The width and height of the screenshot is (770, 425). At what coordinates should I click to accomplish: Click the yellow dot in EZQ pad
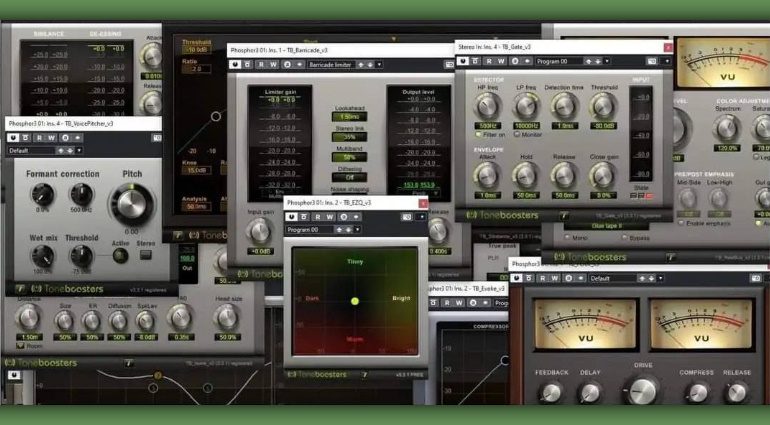click(355, 300)
